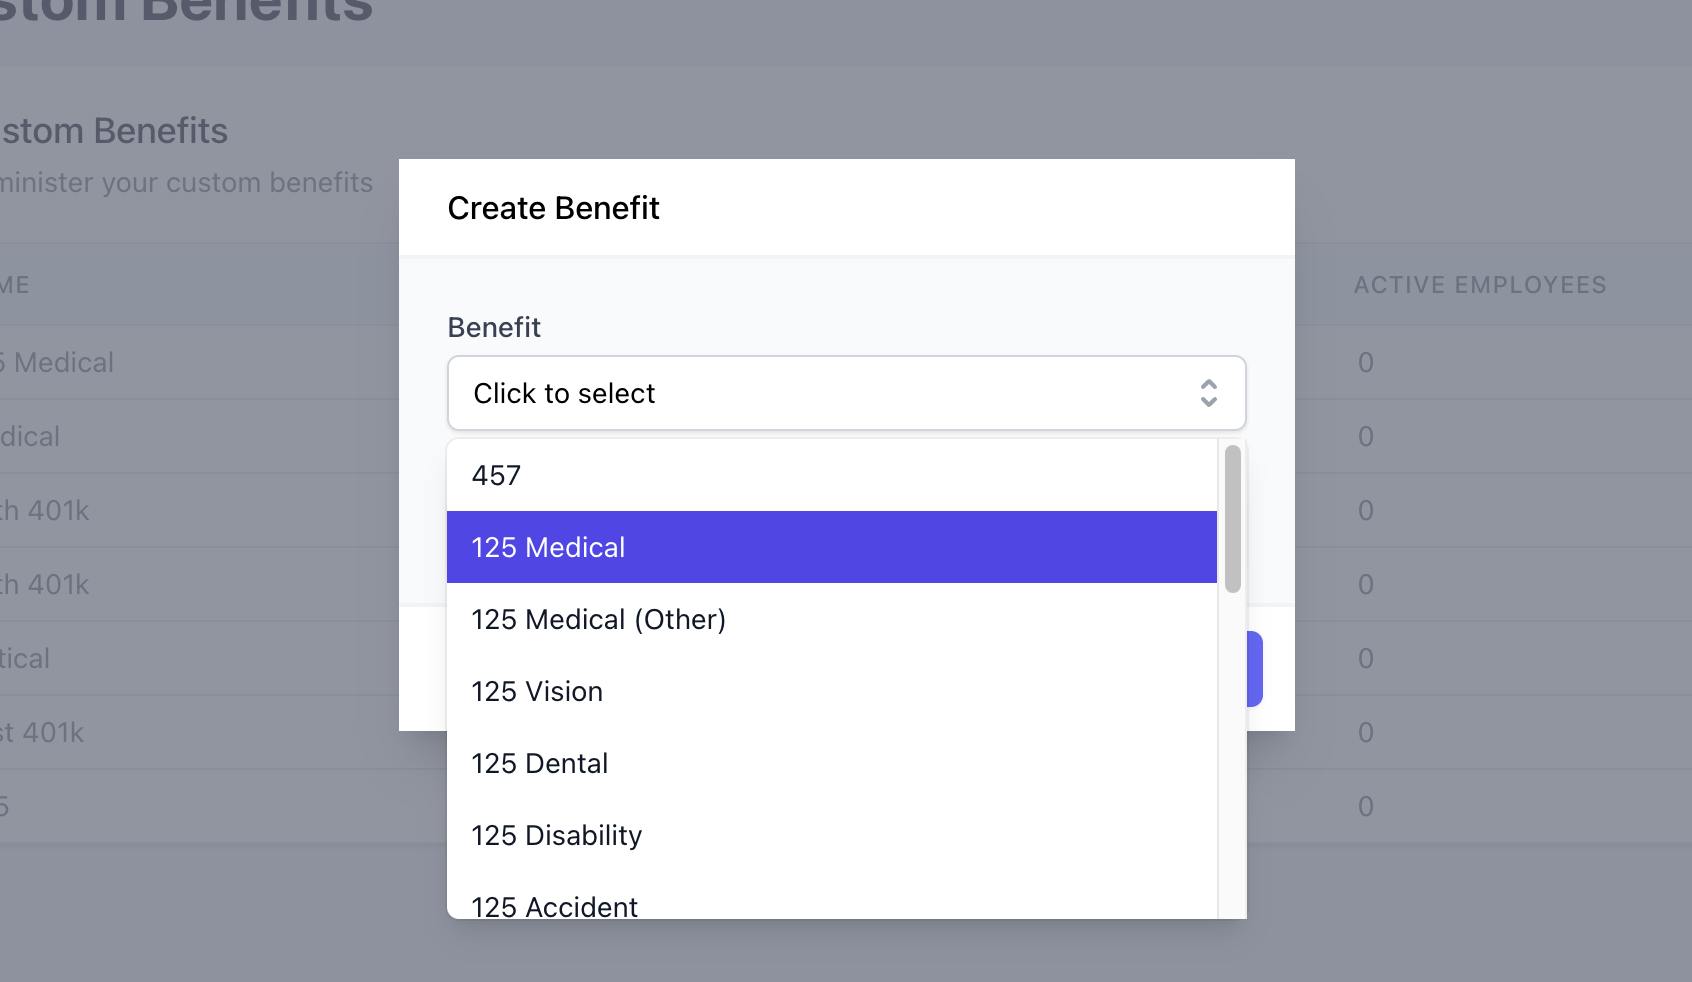Open the 'st 401k' benefit row

point(42,733)
